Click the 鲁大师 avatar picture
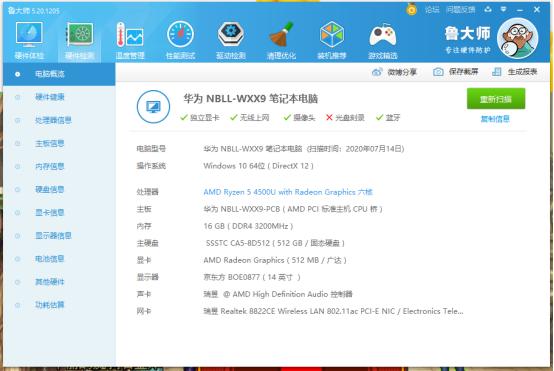Viewport: 554px width, 371px height. coord(518,38)
